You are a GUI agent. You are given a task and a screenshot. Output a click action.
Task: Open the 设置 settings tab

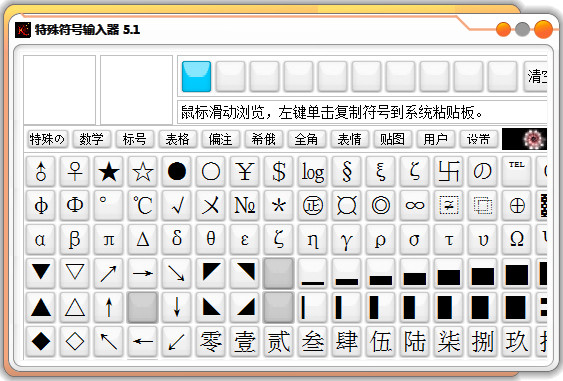(479, 139)
